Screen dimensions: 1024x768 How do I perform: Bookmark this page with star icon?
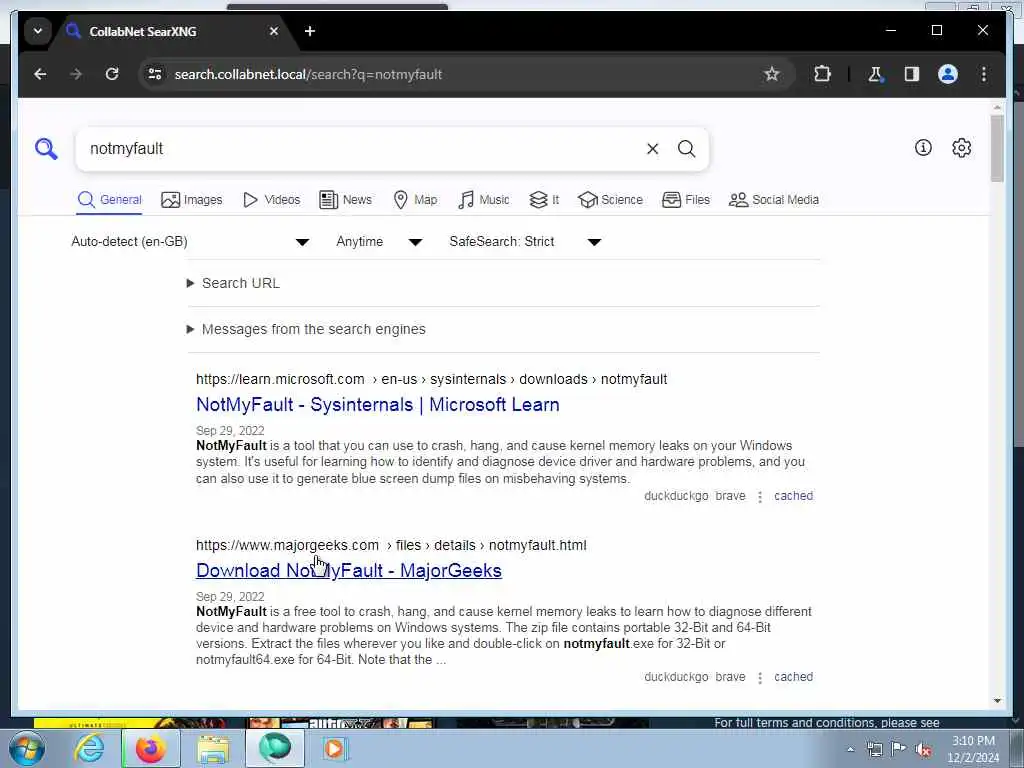772,74
